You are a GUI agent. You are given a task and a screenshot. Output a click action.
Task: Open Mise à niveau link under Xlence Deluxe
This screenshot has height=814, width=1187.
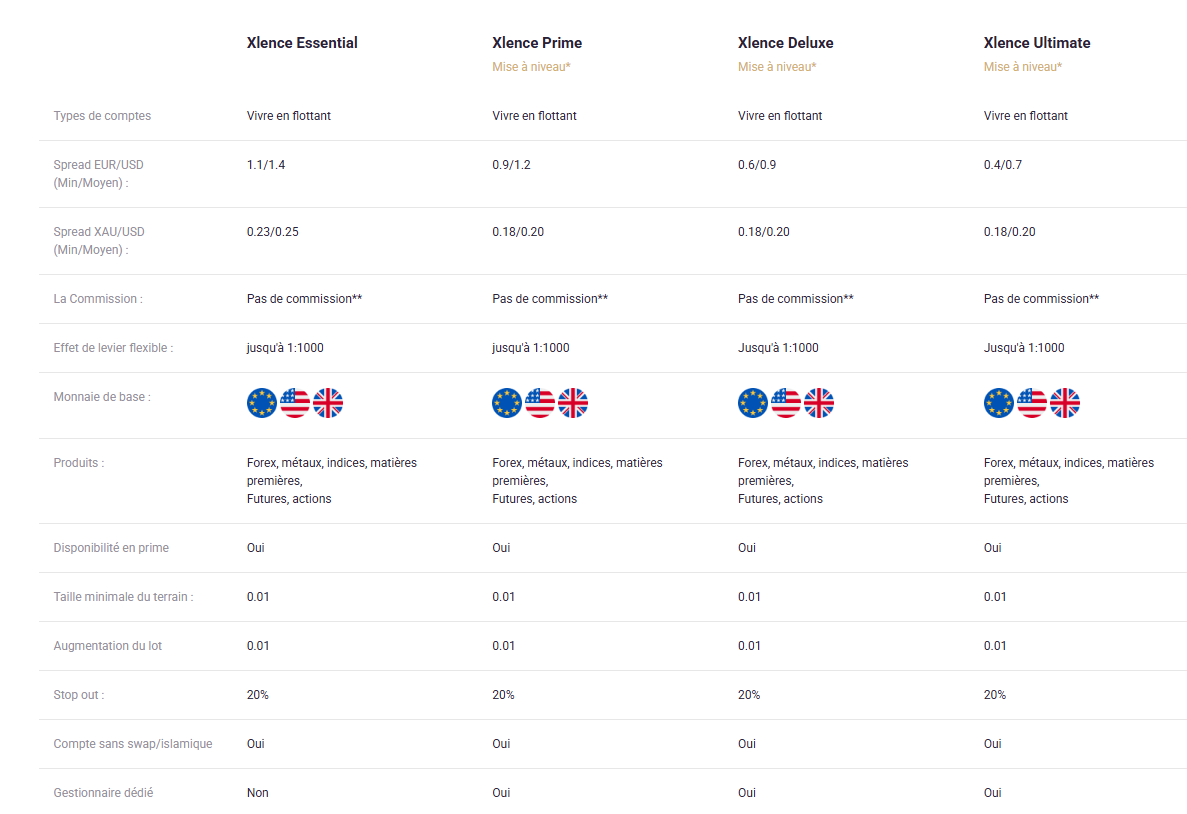pos(777,67)
